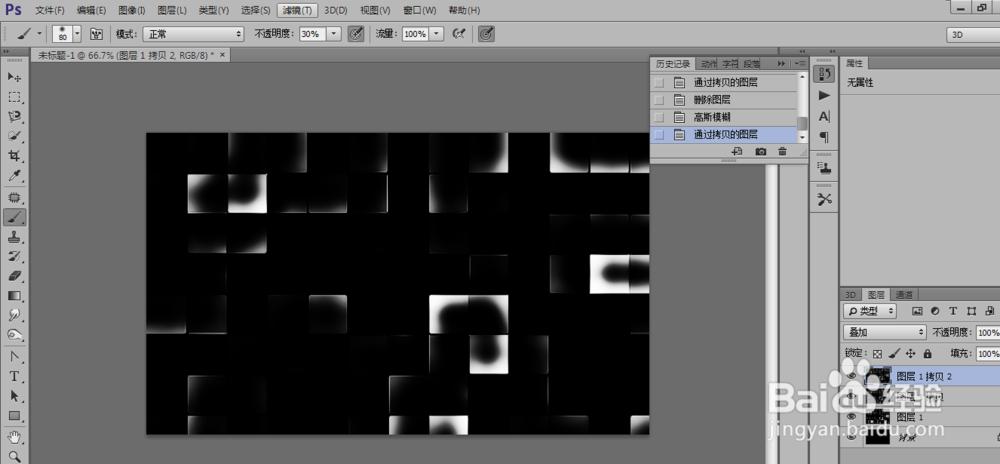Open flow 100% slider dropdown
This screenshot has width=1000, height=464.
[436, 34]
